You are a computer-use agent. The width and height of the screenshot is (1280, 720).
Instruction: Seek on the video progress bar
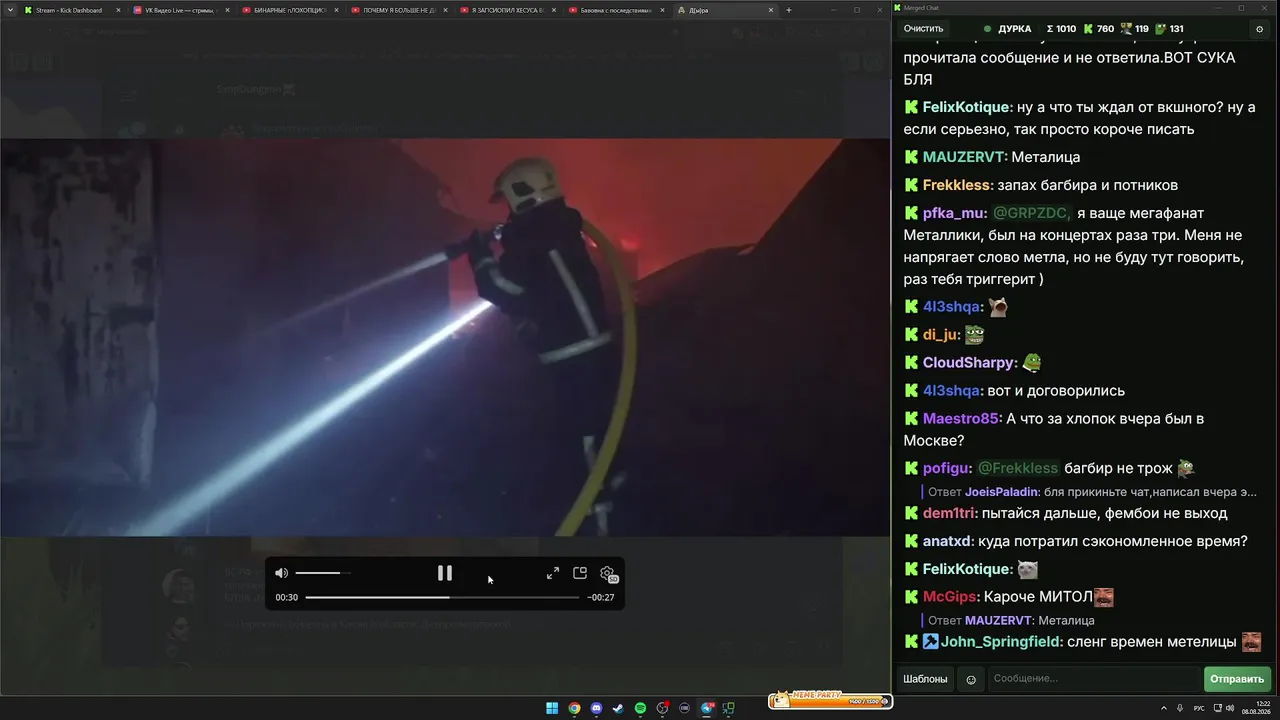click(442, 597)
